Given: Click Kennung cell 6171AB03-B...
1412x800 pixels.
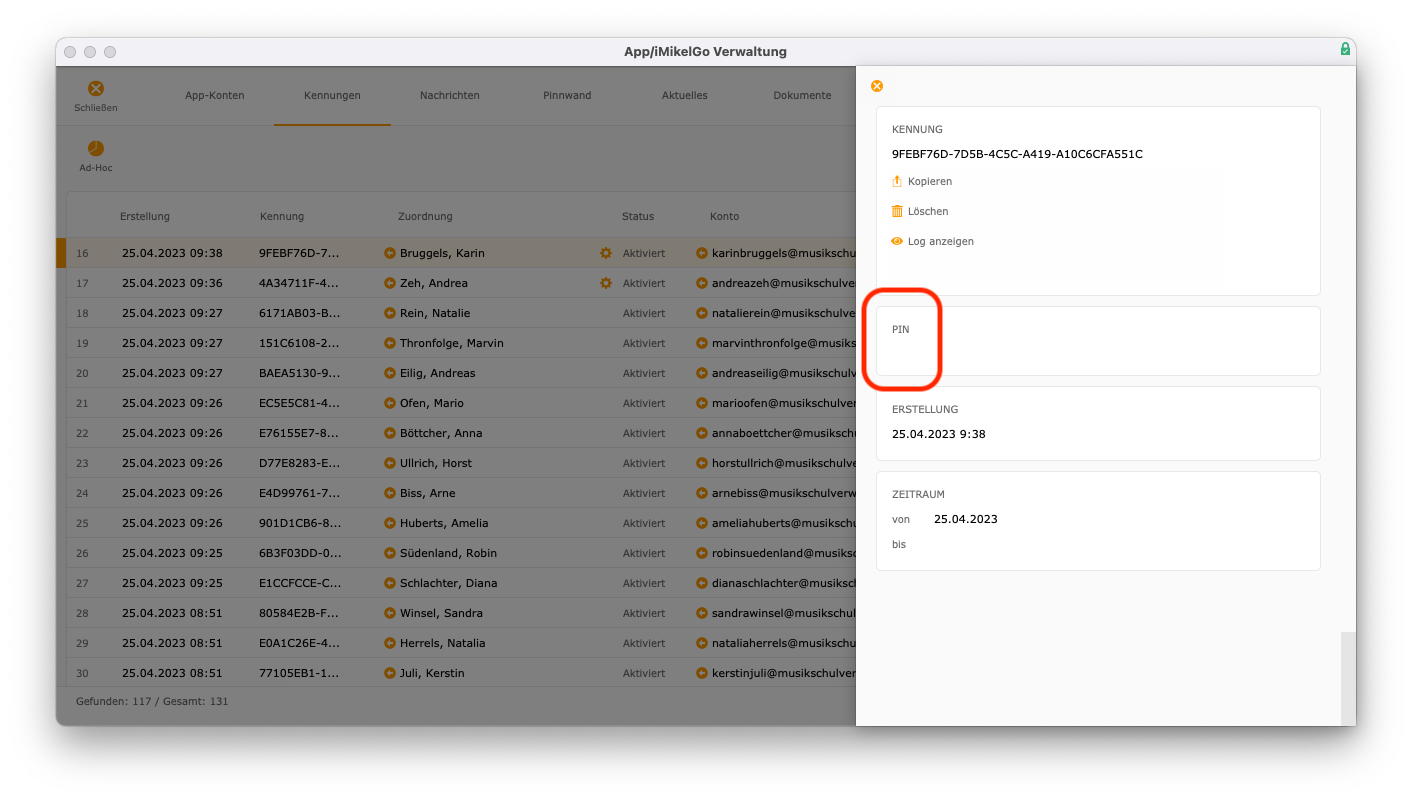Looking at the screenshot, I should coord(300,313).
